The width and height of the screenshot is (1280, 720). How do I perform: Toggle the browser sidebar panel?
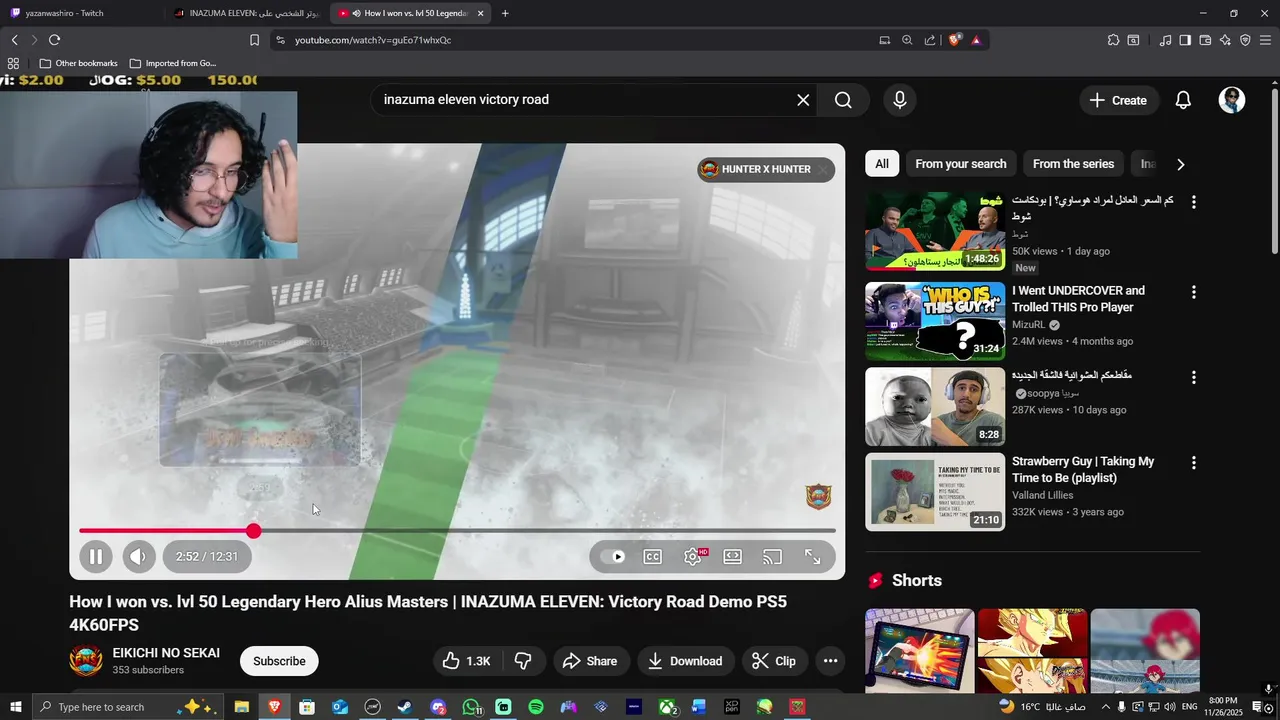pos(1185,40)
